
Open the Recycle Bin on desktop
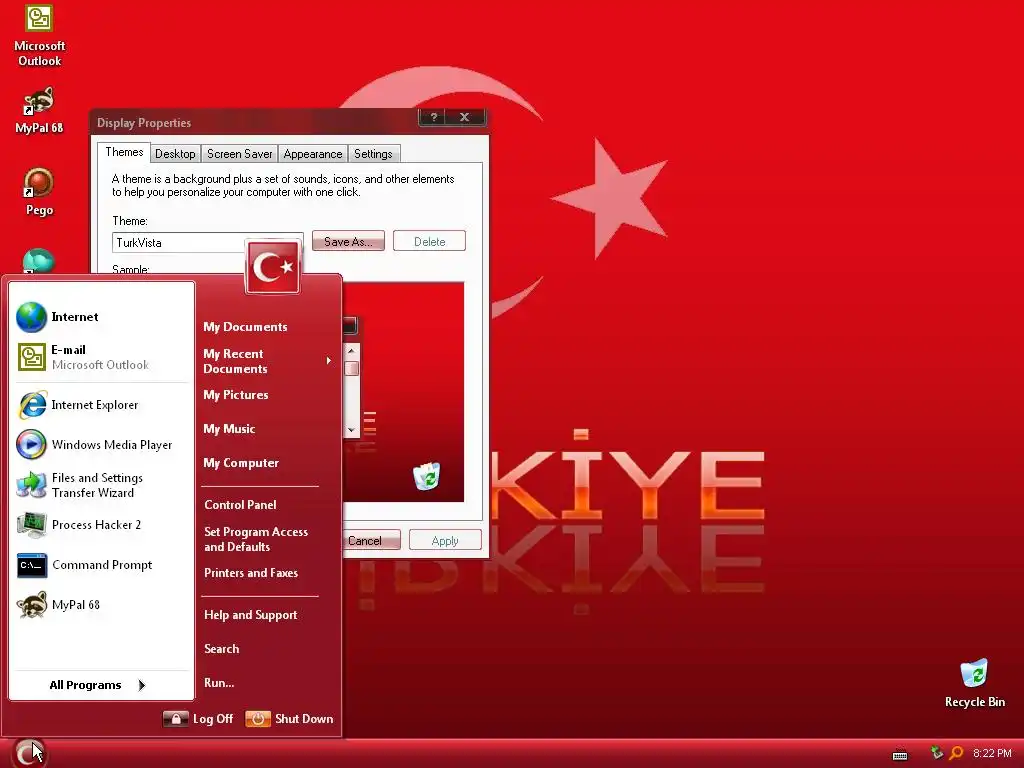[x=974, y=684]
